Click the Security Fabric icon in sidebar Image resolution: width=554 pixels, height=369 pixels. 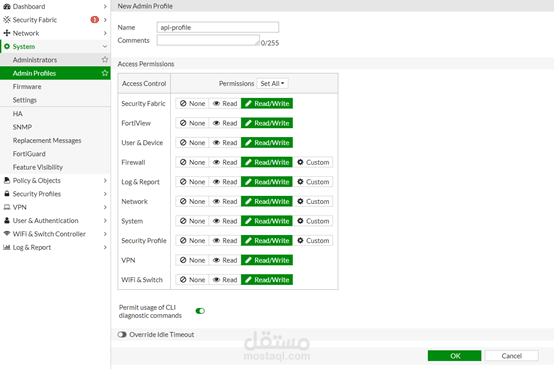point(7,20)
